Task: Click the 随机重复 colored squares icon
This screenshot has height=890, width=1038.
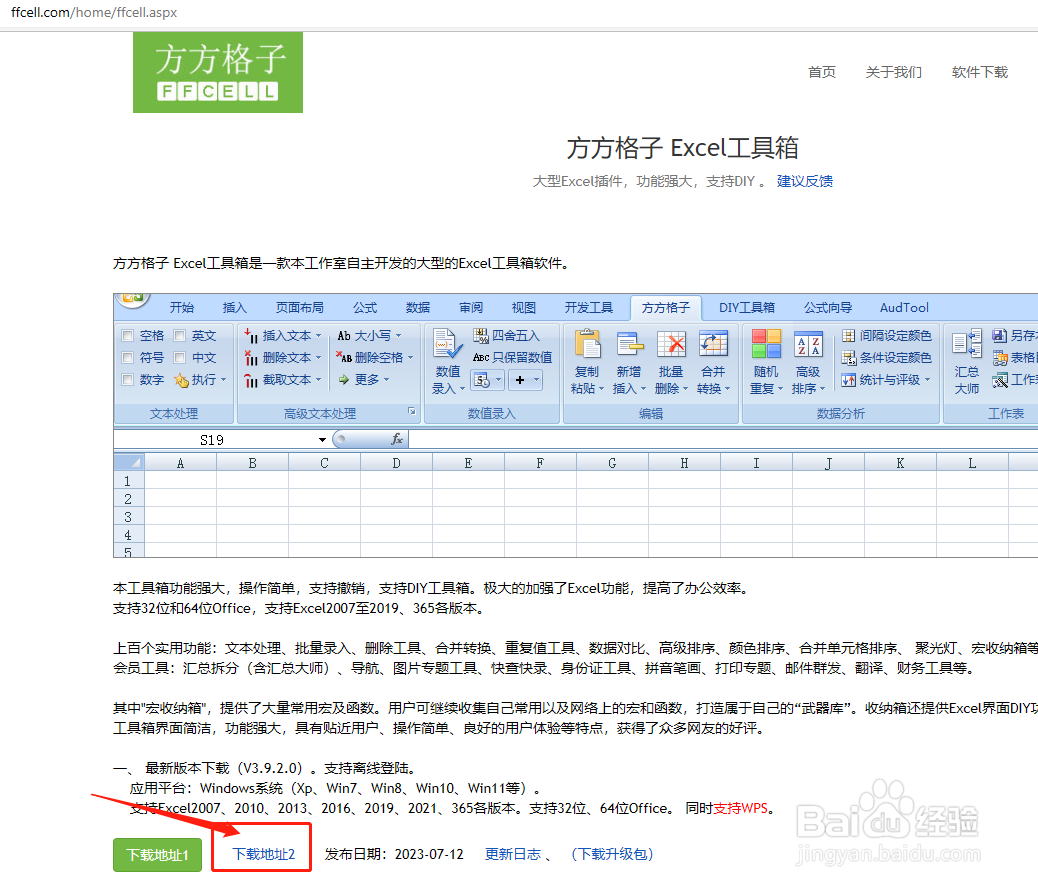Action: (x=766, y=344)
